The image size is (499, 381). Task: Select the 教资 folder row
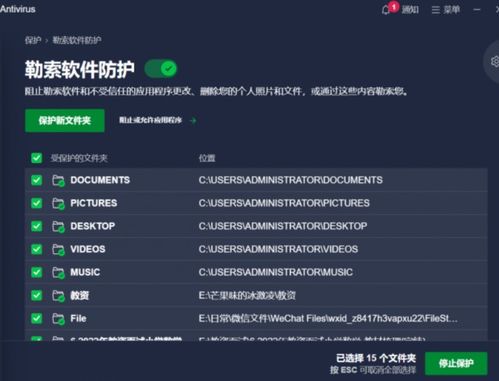(256, 295)
